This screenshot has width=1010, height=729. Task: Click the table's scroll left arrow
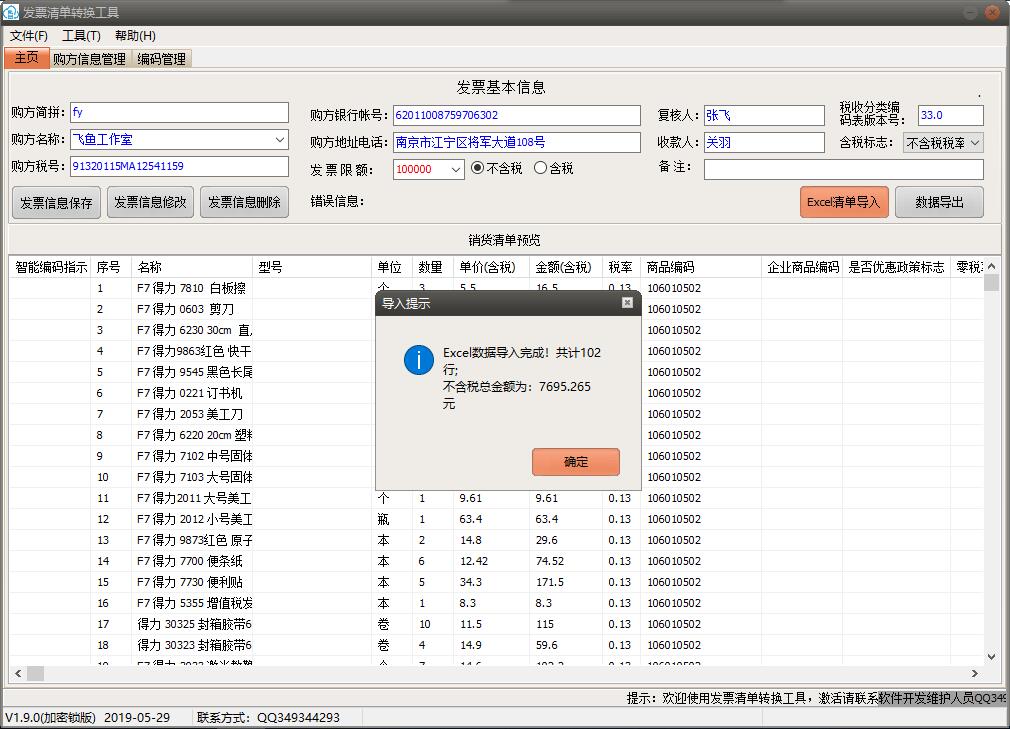[x=17, y=674]
